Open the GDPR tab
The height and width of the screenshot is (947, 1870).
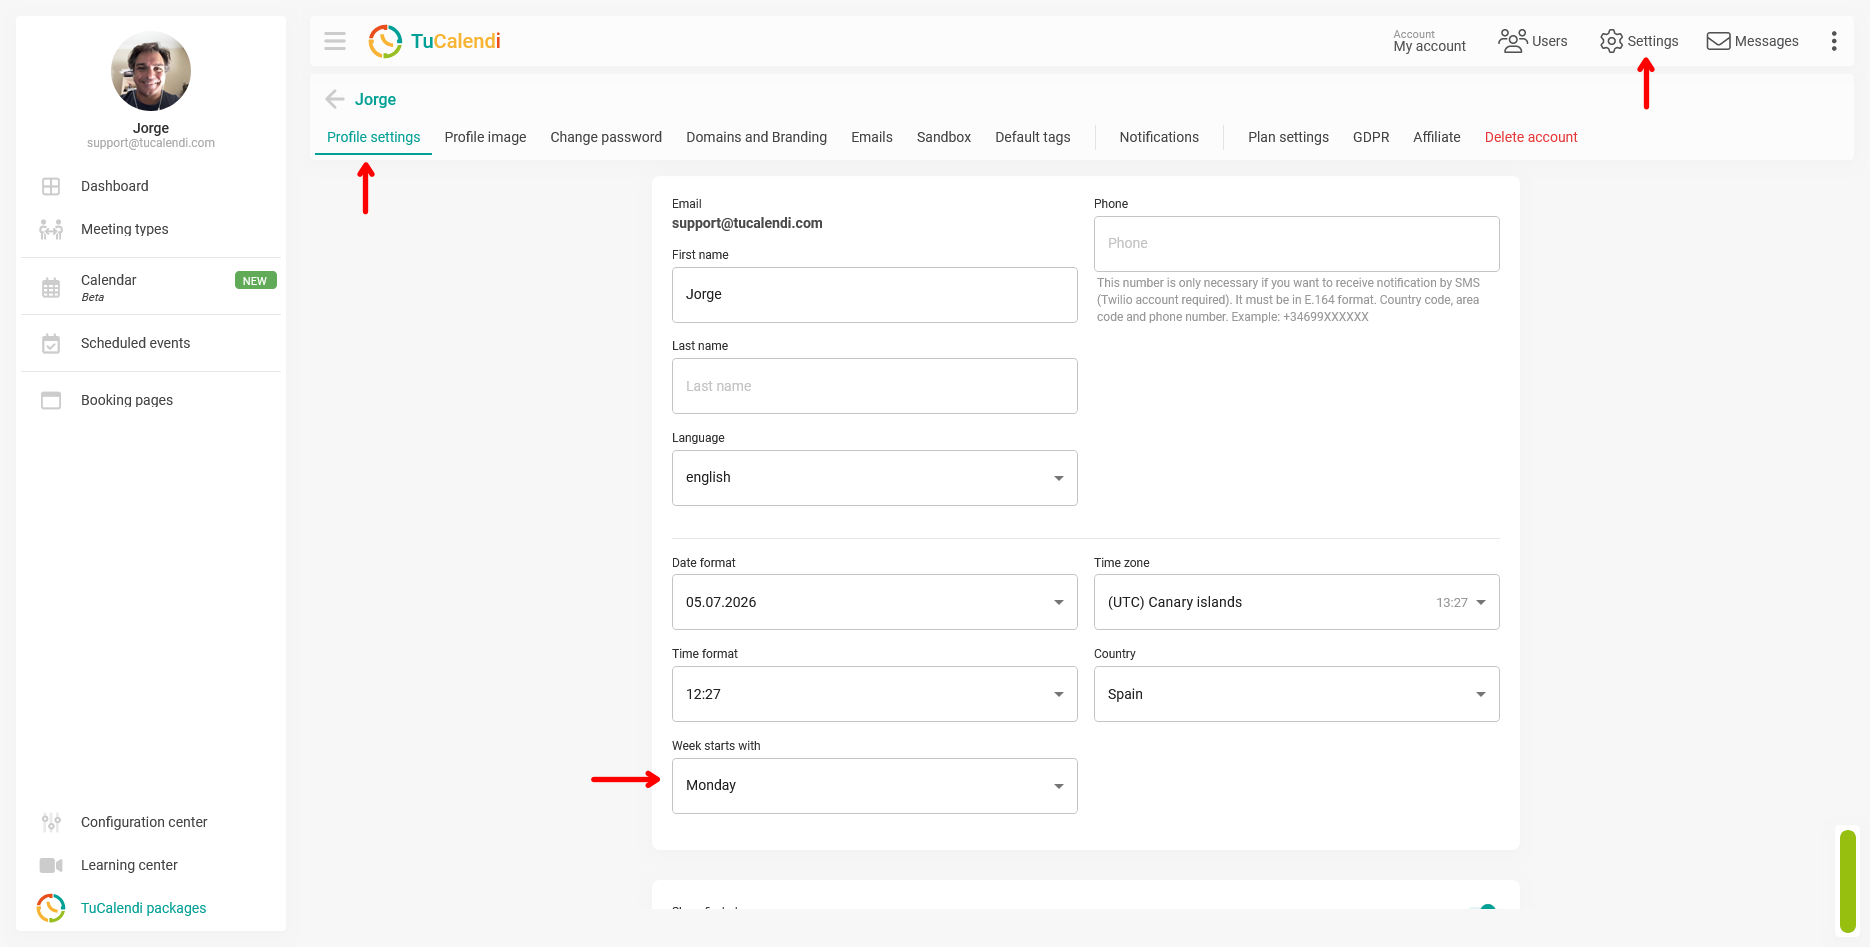(x=1371, y=137)
